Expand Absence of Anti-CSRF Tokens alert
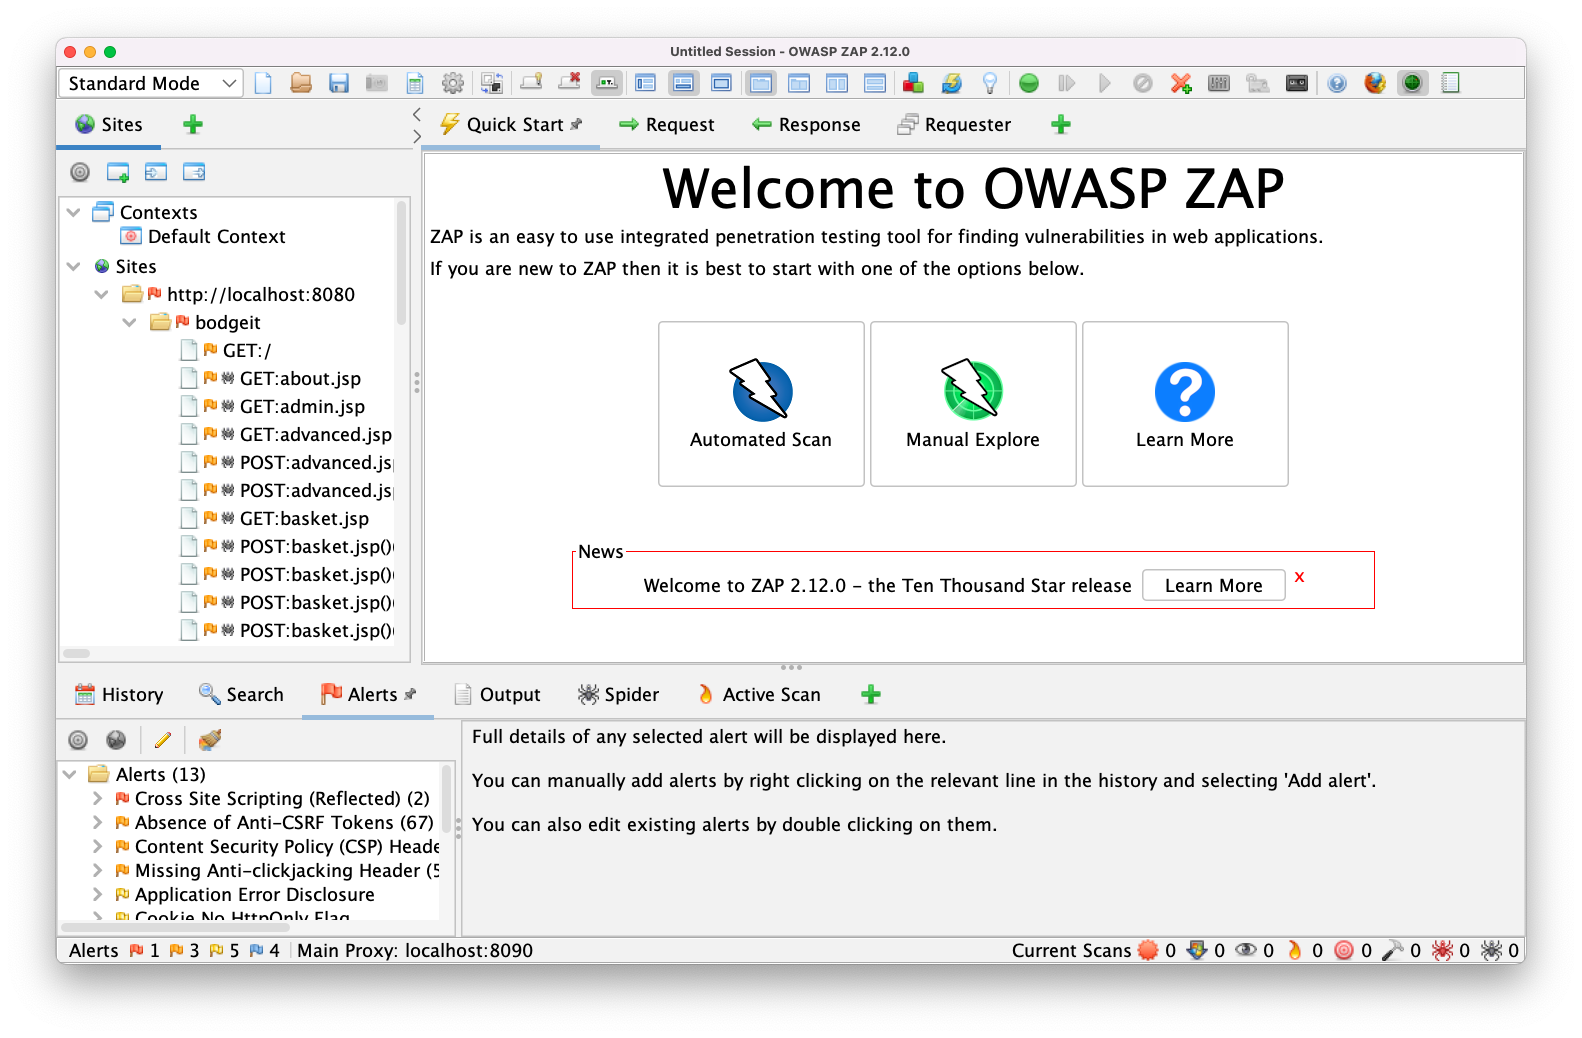 [97, 822]
